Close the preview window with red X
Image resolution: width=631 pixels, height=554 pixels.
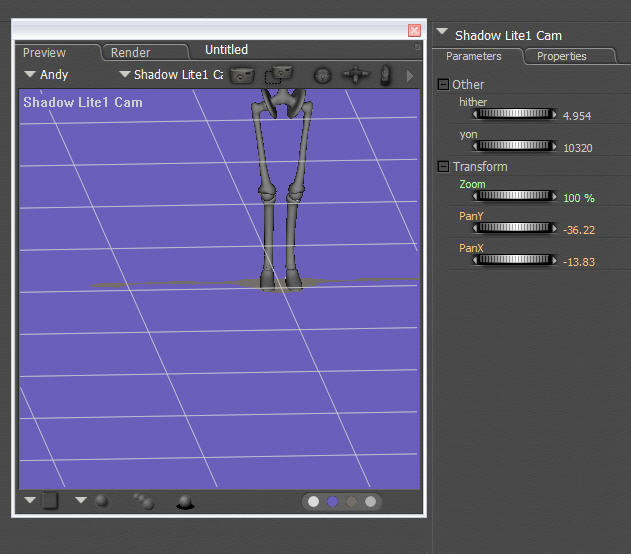coord(415,31)
